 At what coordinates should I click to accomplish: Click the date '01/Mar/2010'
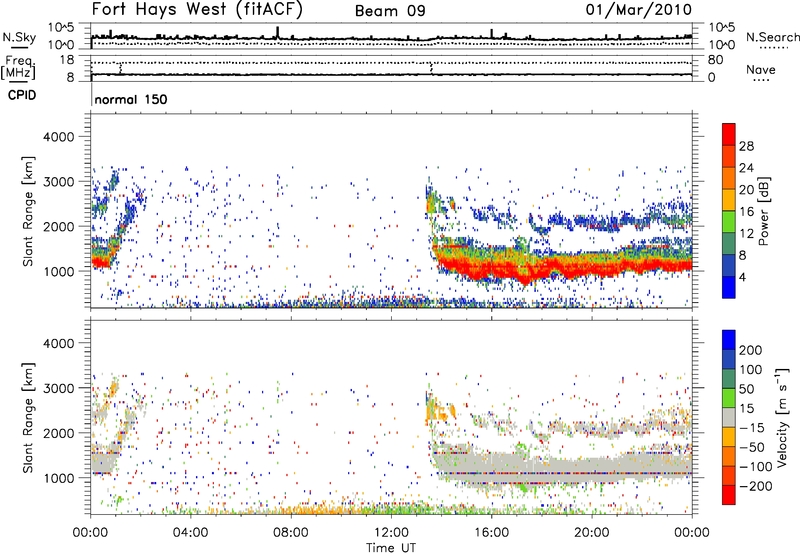(x=639, y=10)
